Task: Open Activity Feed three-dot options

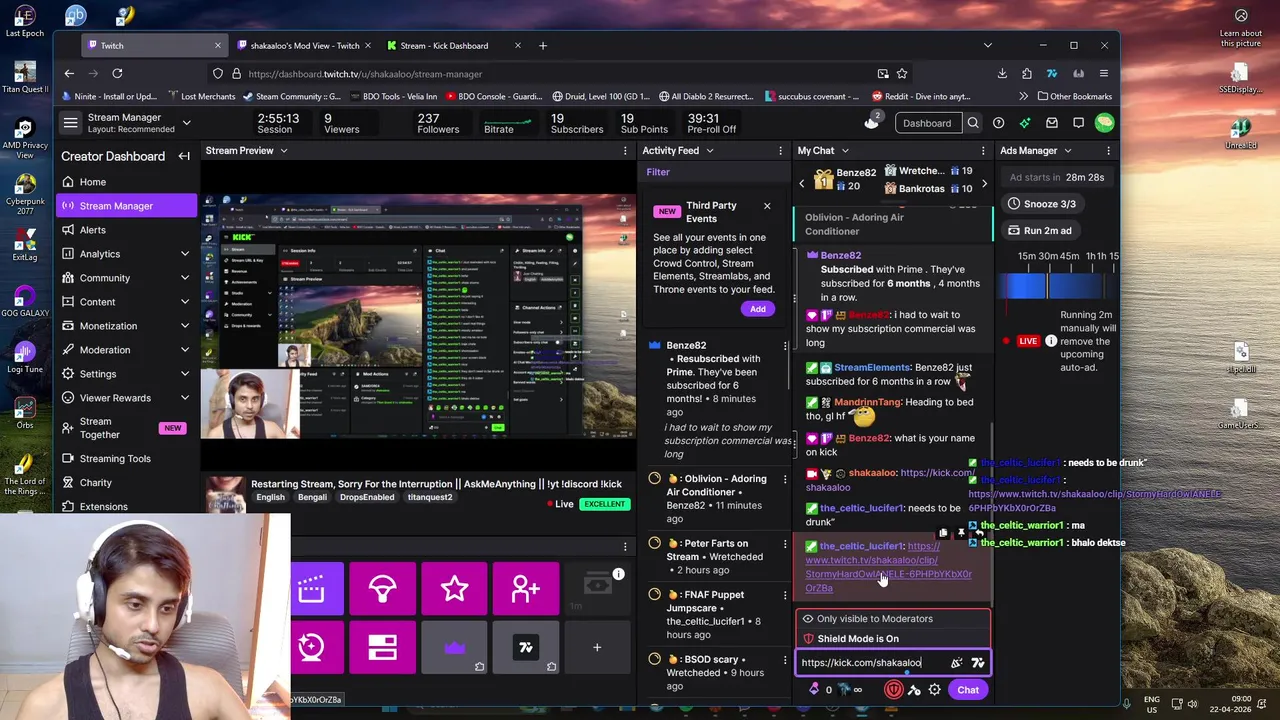Action: [x=780, y=151]
